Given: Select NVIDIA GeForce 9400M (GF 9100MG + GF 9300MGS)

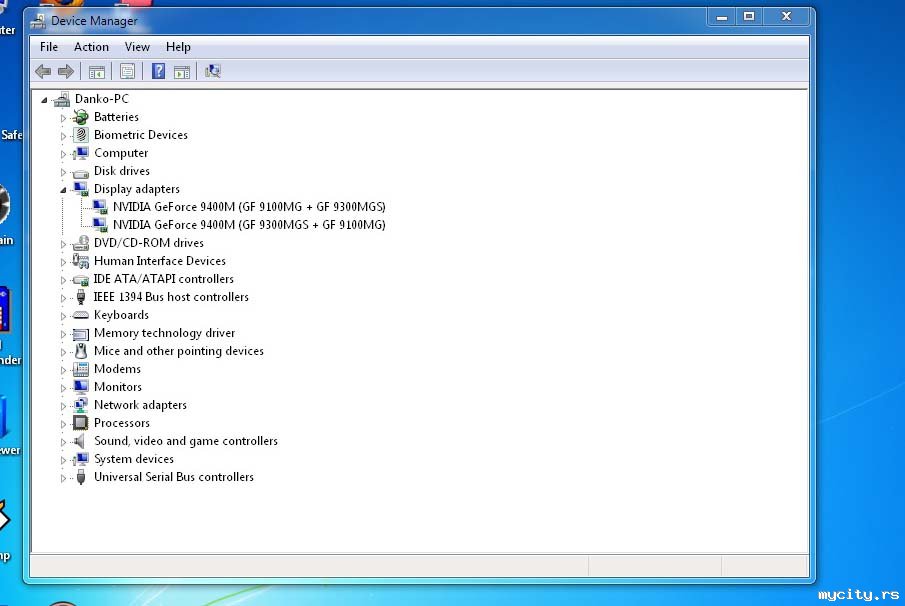Looking at the screenshot, I should pos(249,207).
